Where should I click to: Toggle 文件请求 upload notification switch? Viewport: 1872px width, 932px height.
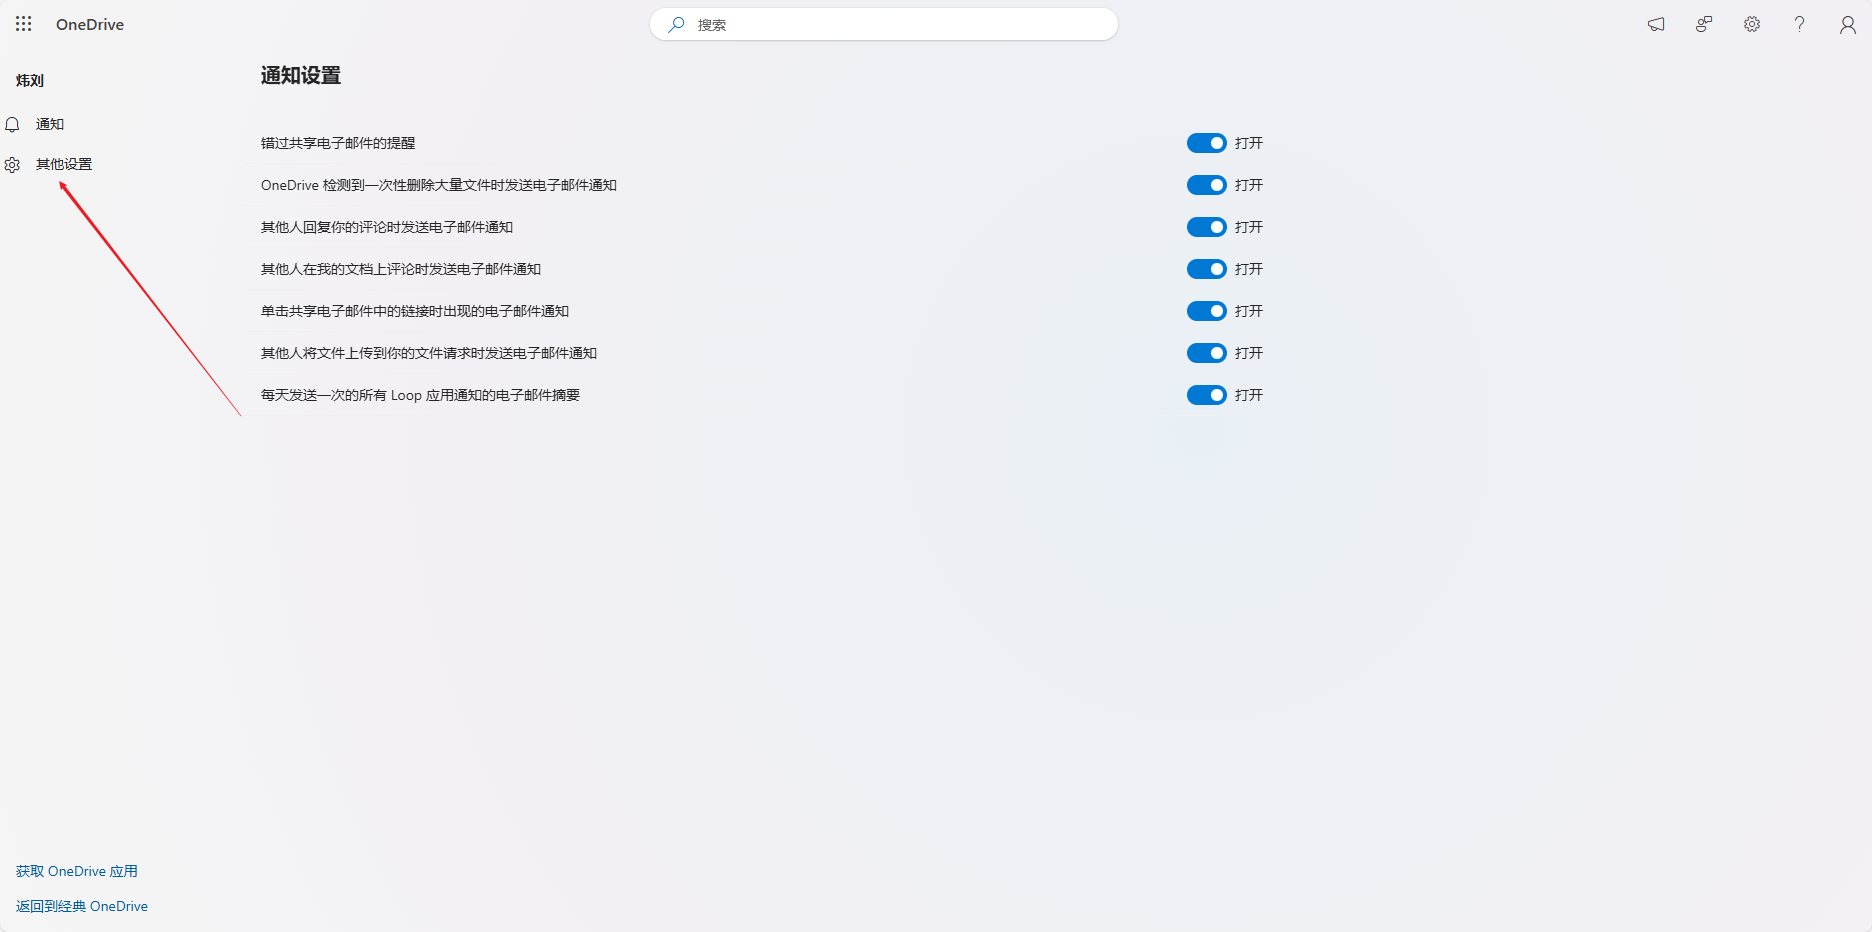[x=1207, y=353]
